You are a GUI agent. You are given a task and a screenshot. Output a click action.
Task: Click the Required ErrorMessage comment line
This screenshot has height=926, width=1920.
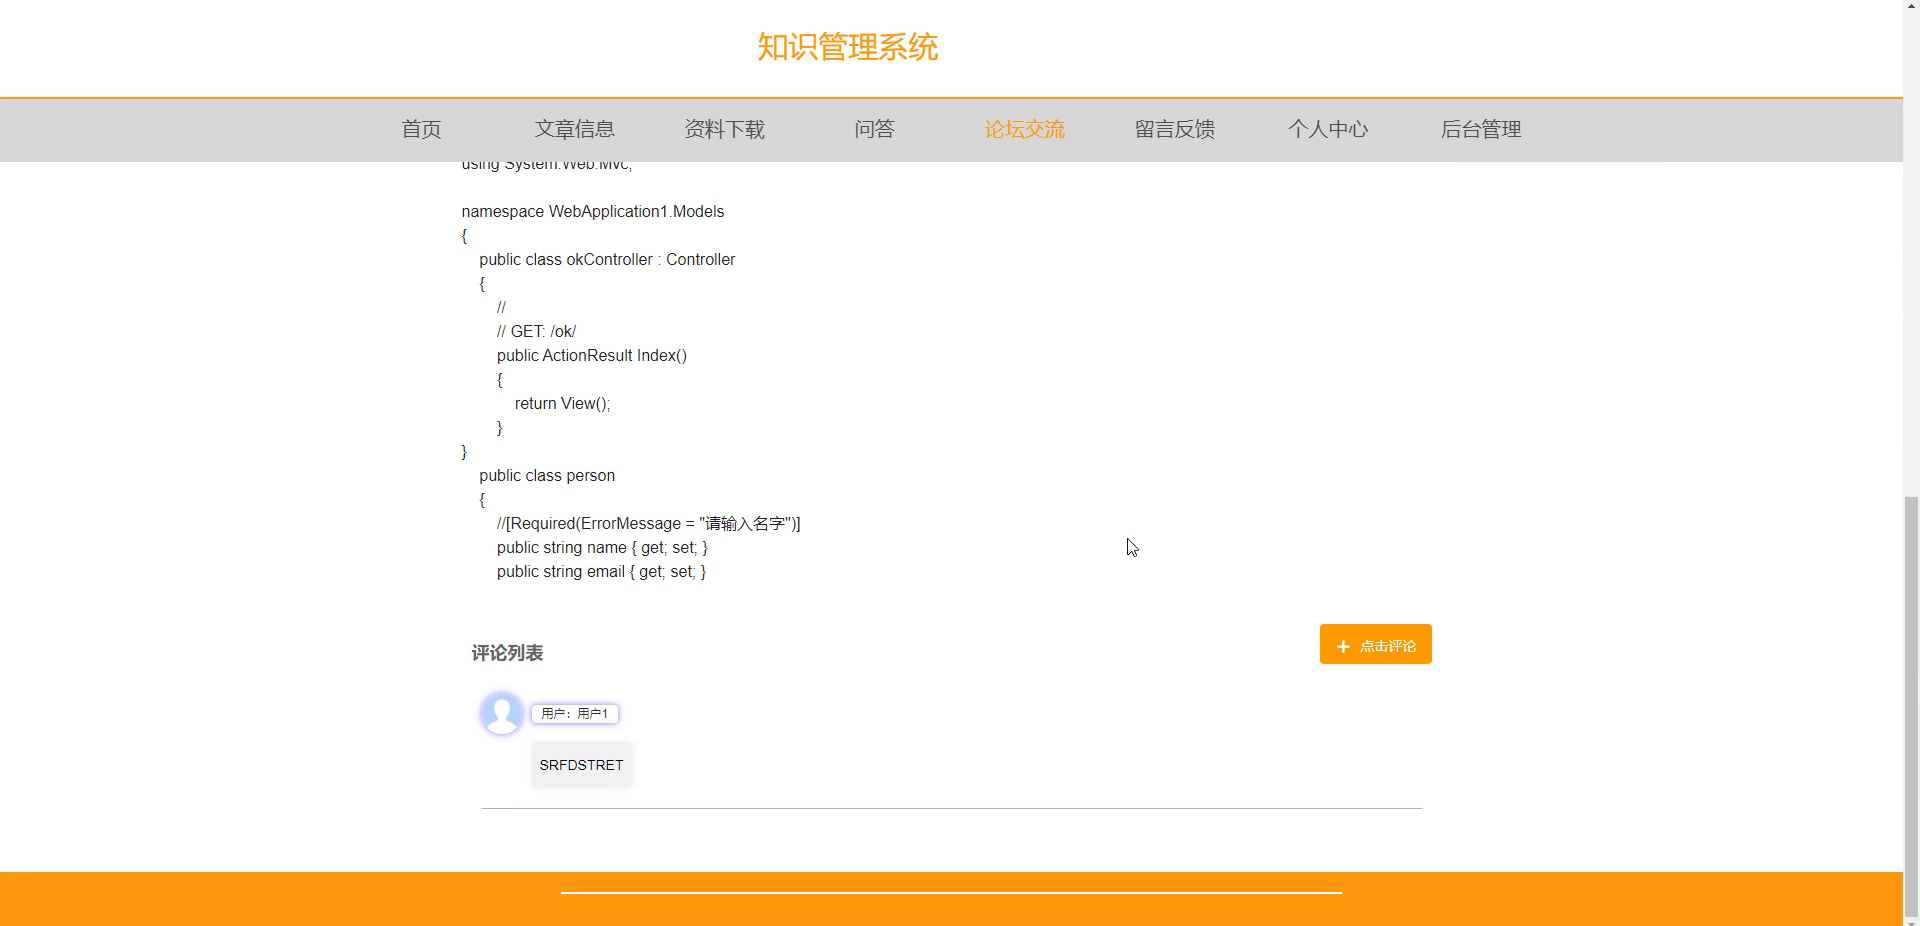[x=648, y=523]
